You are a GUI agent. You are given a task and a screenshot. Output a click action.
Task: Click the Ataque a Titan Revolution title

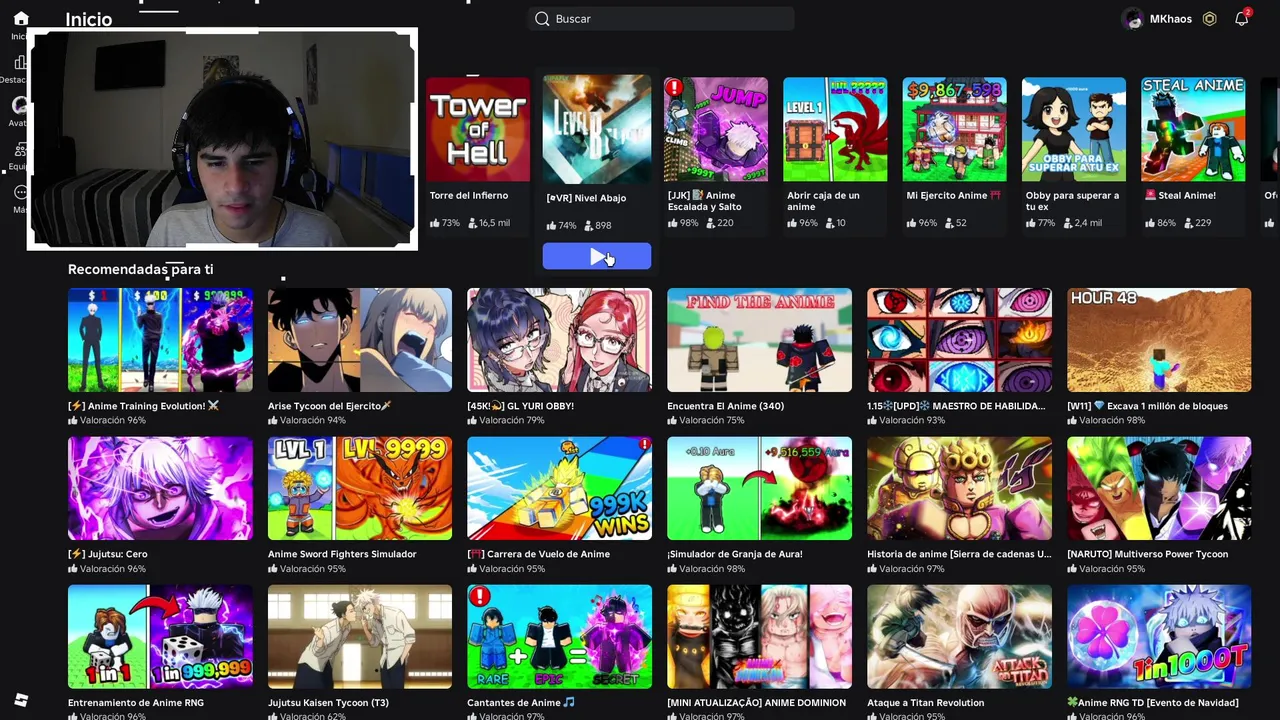pos(926,703)
